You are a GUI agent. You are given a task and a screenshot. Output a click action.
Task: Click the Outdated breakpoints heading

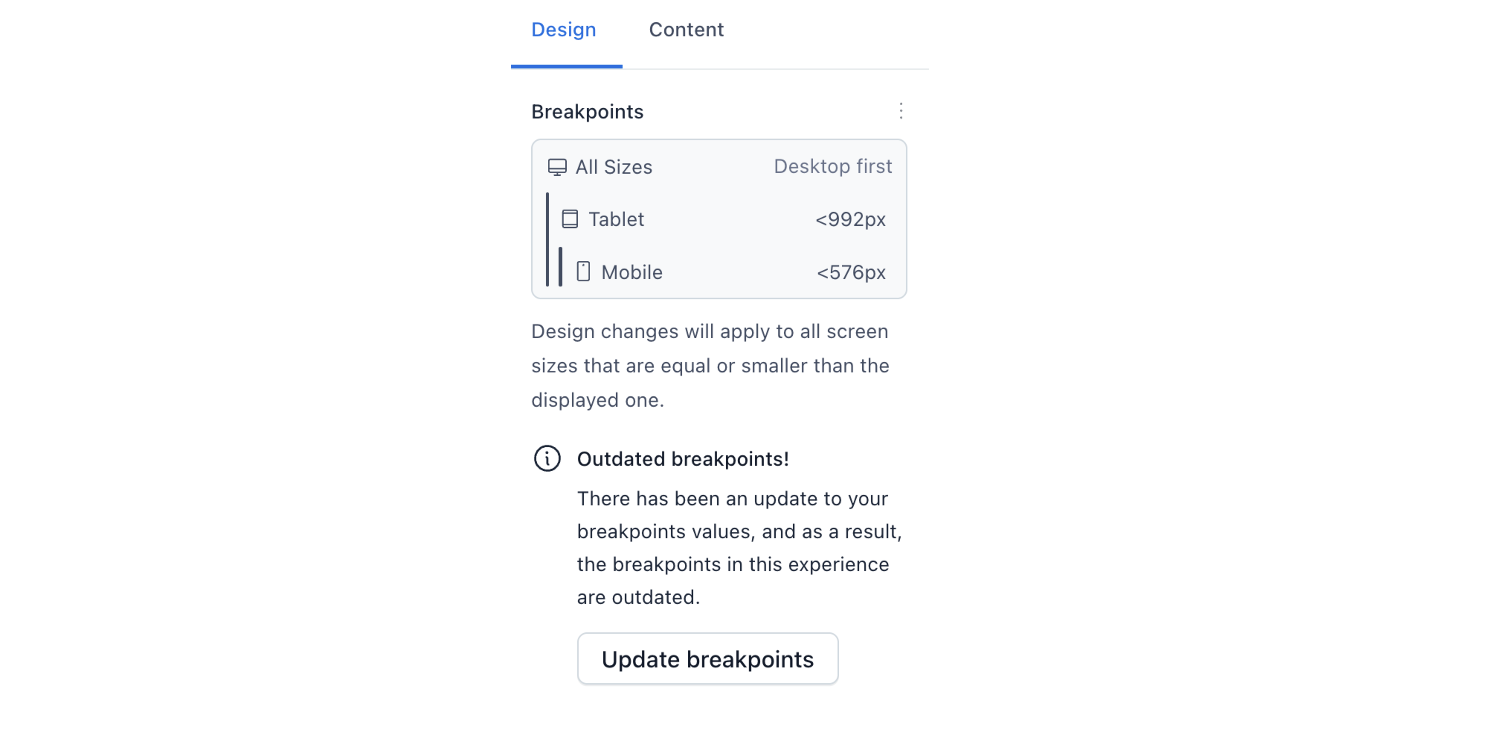pos(683,458)
